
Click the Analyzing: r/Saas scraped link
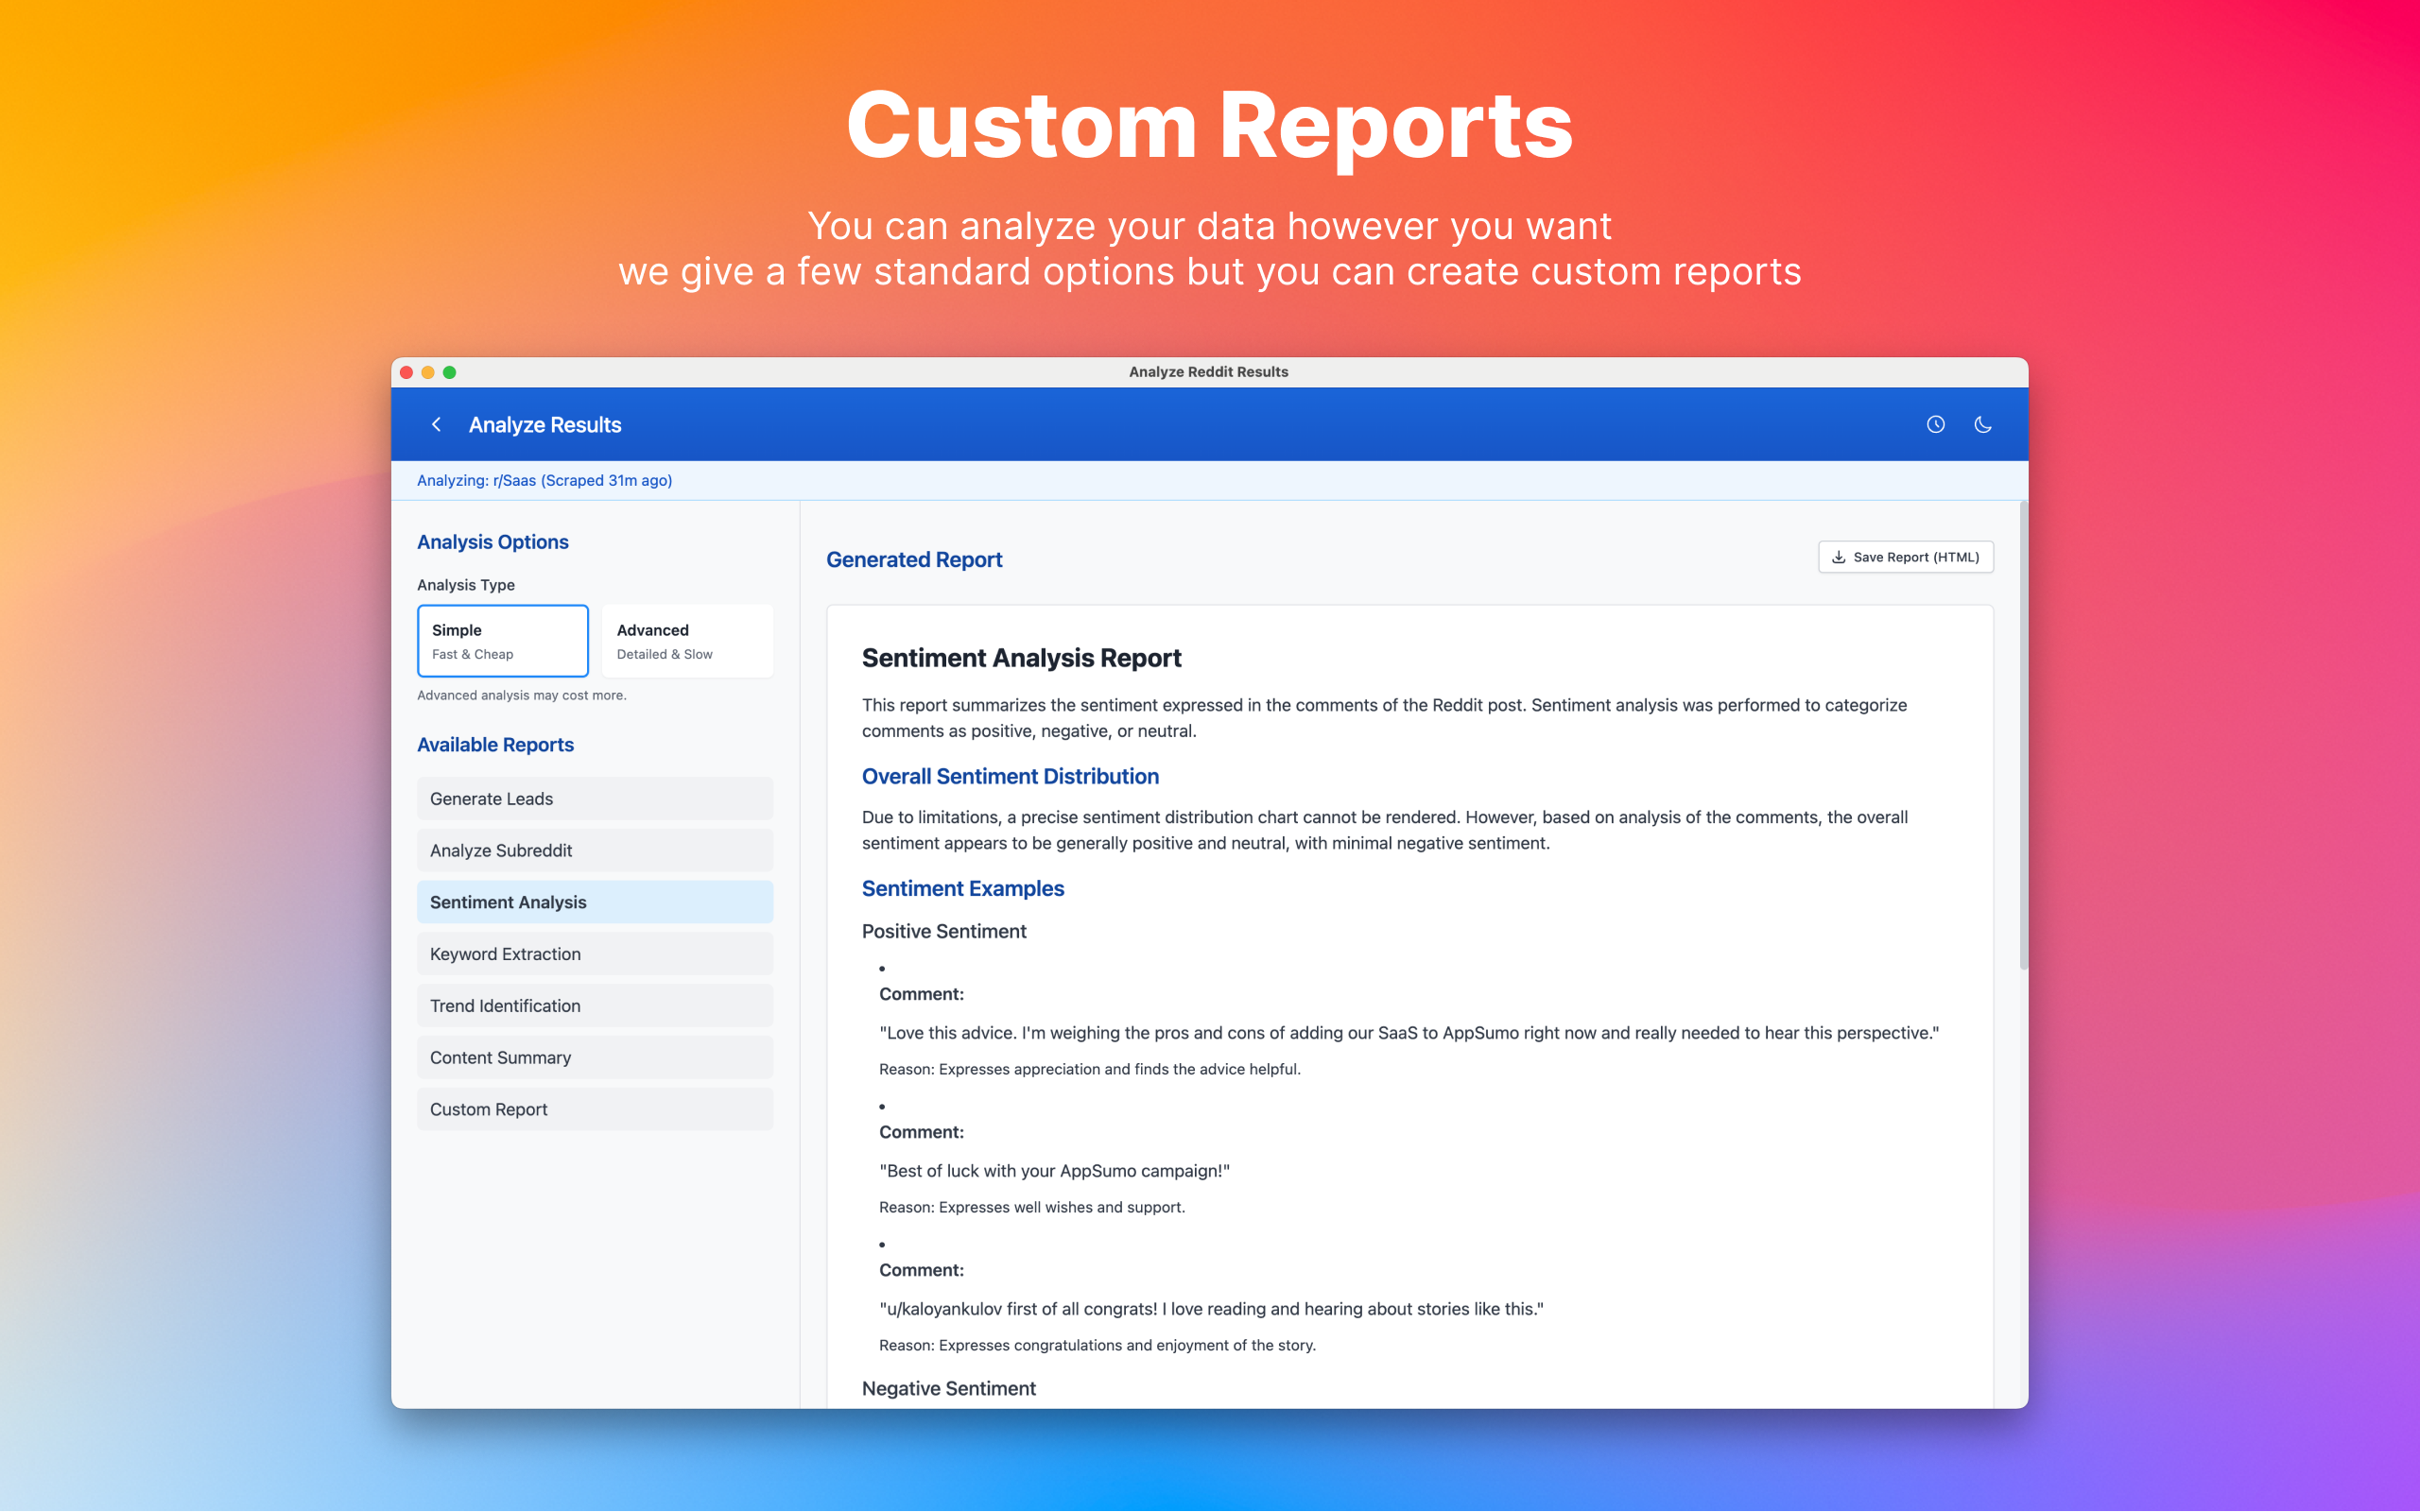(545, 480)
